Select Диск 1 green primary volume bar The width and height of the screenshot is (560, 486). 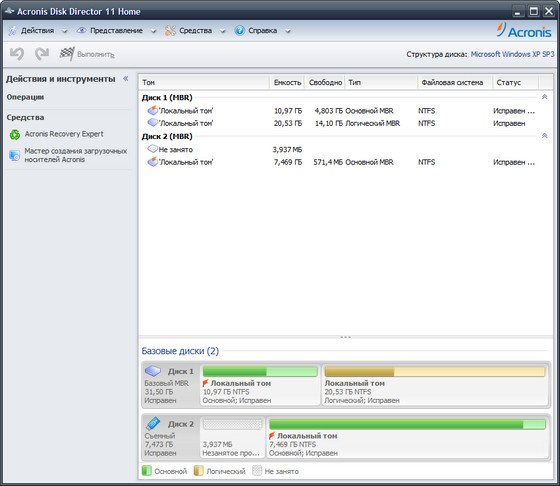point(260,372)
